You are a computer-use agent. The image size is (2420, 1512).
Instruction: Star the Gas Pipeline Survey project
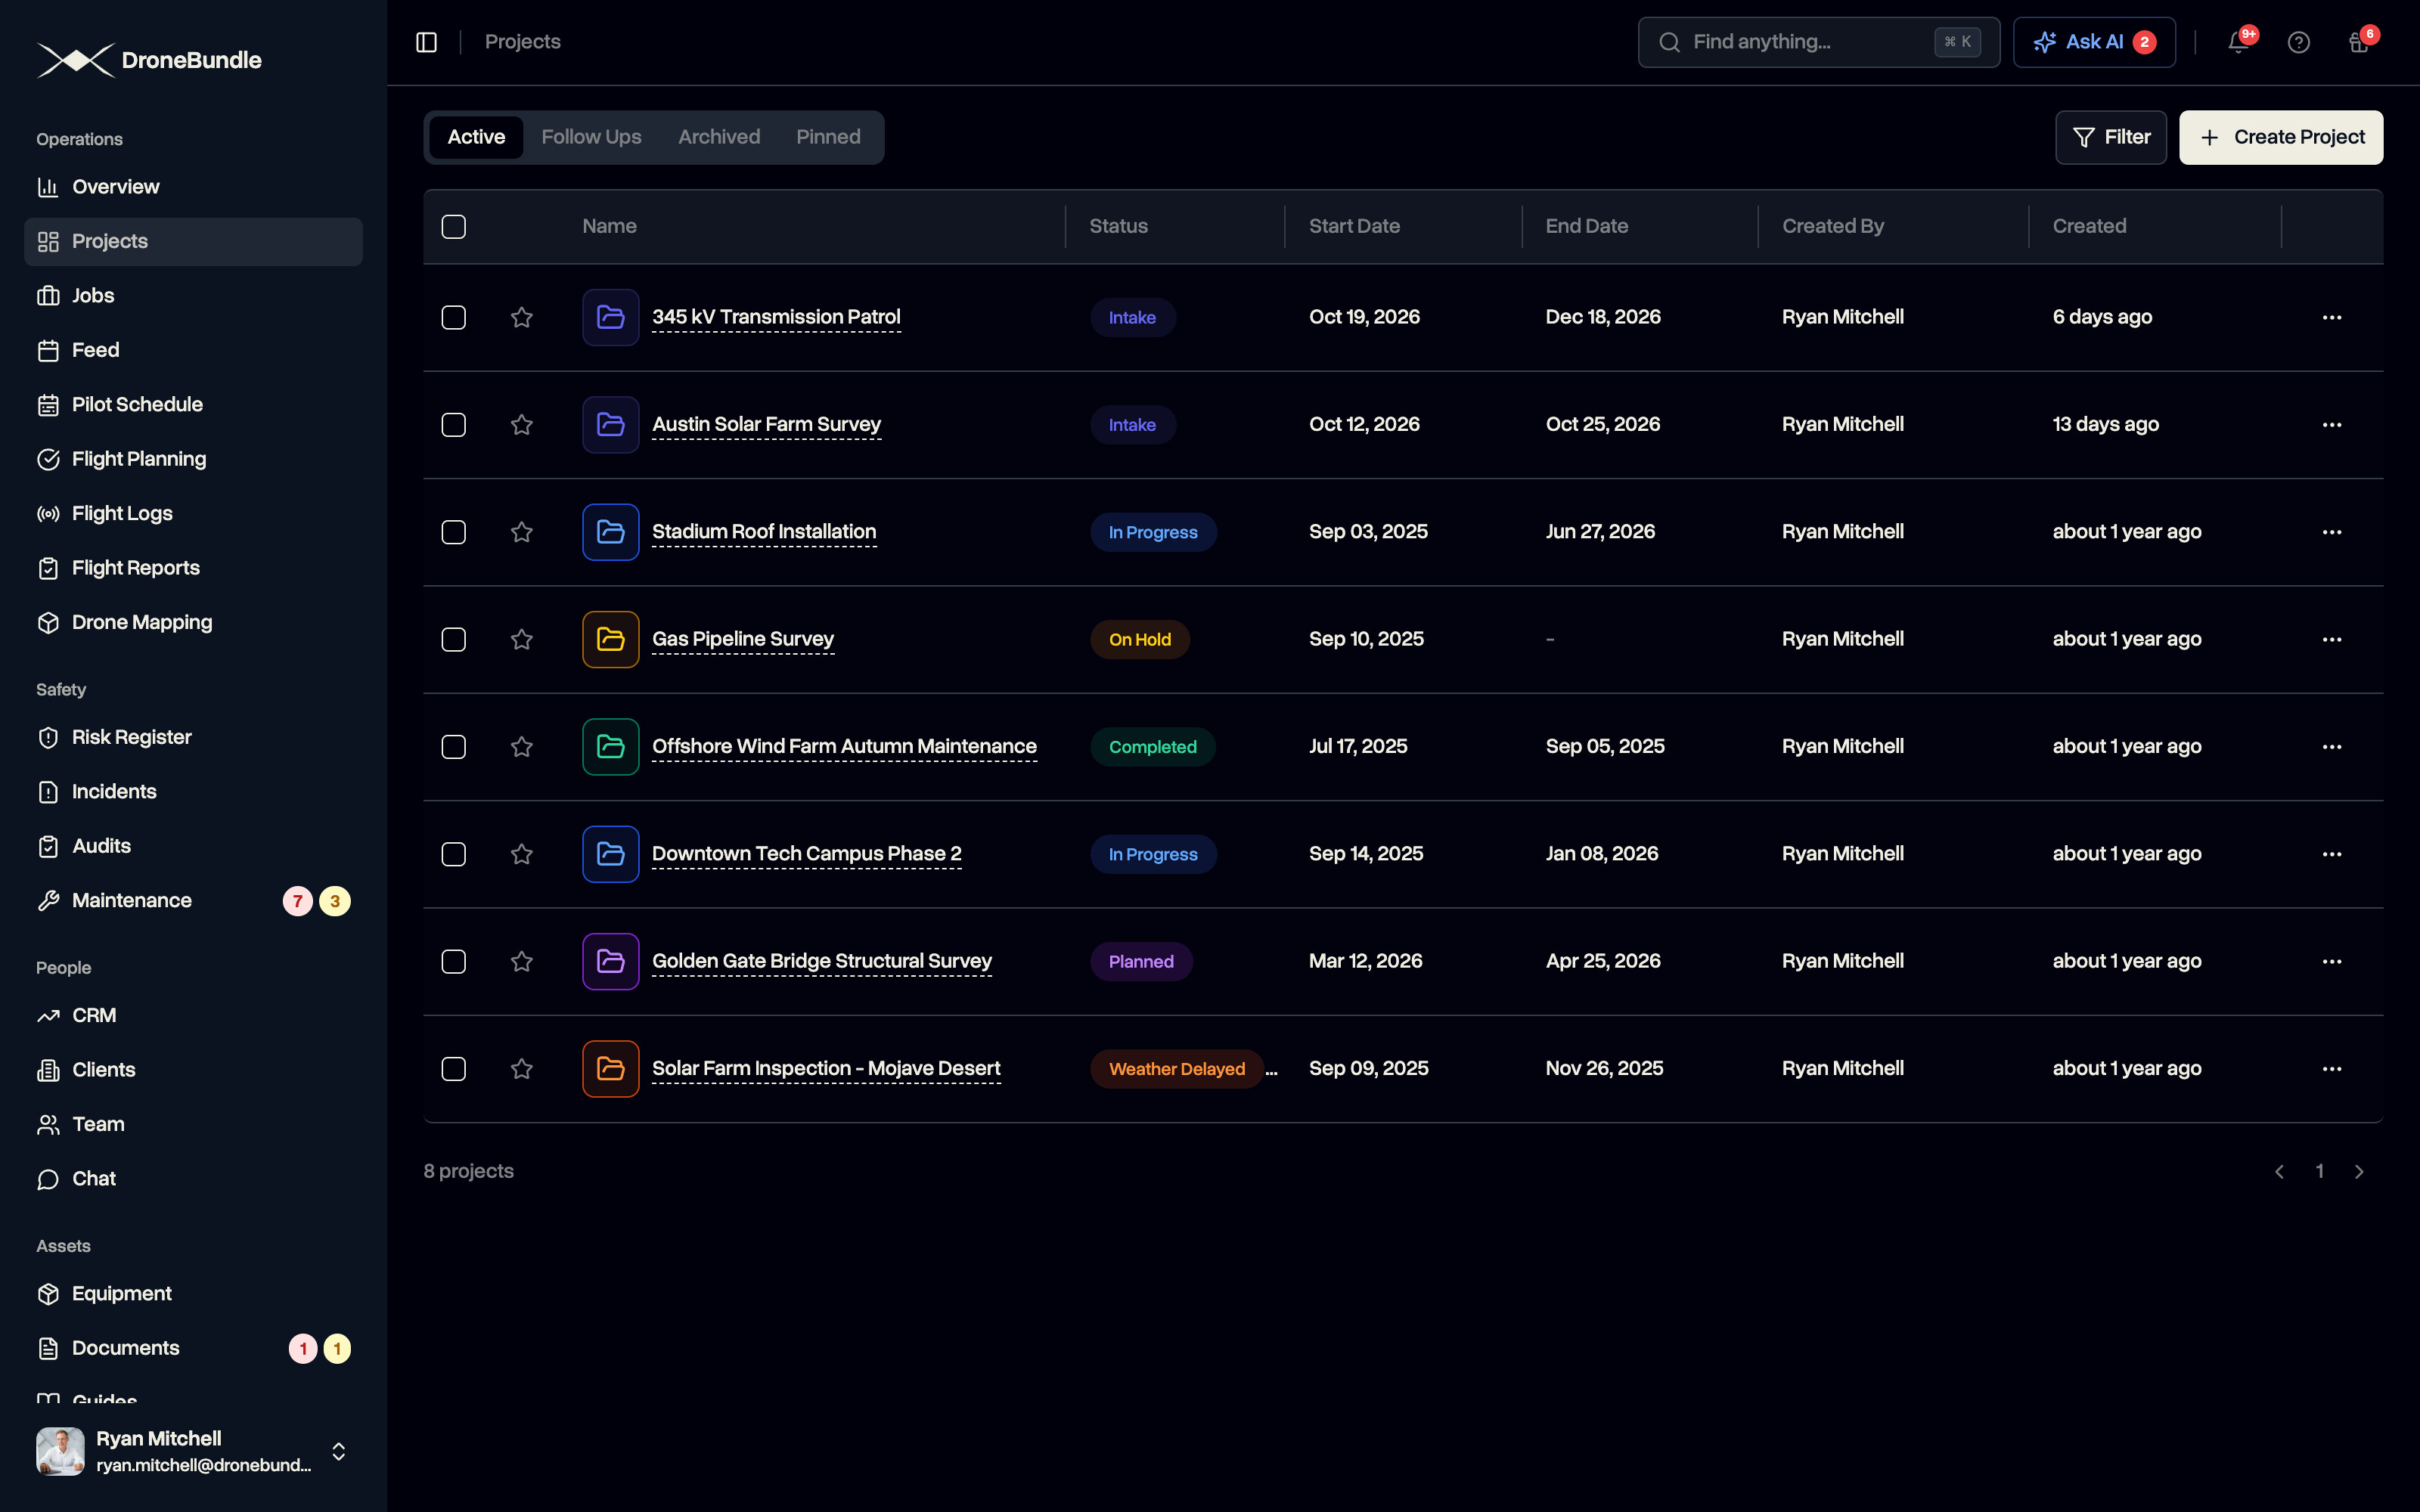[521, 640]
